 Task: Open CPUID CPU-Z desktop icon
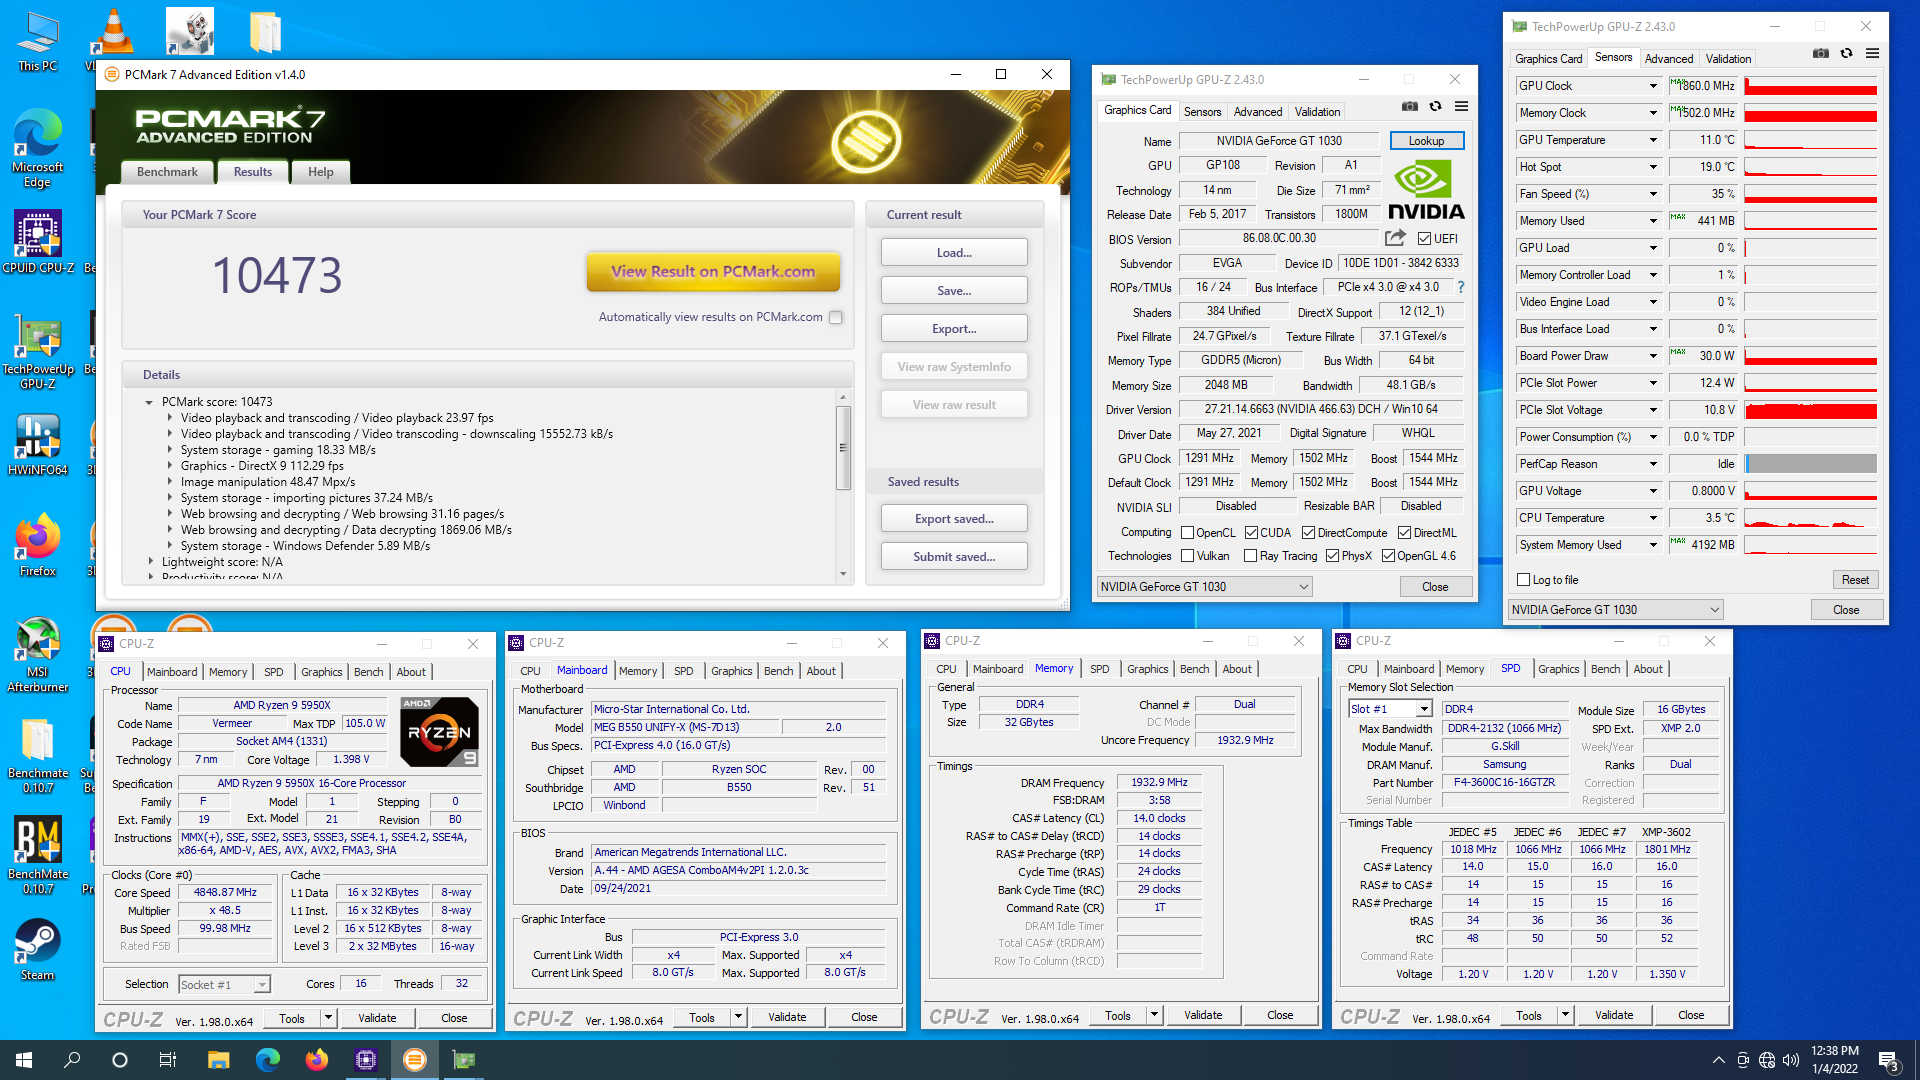37,241
